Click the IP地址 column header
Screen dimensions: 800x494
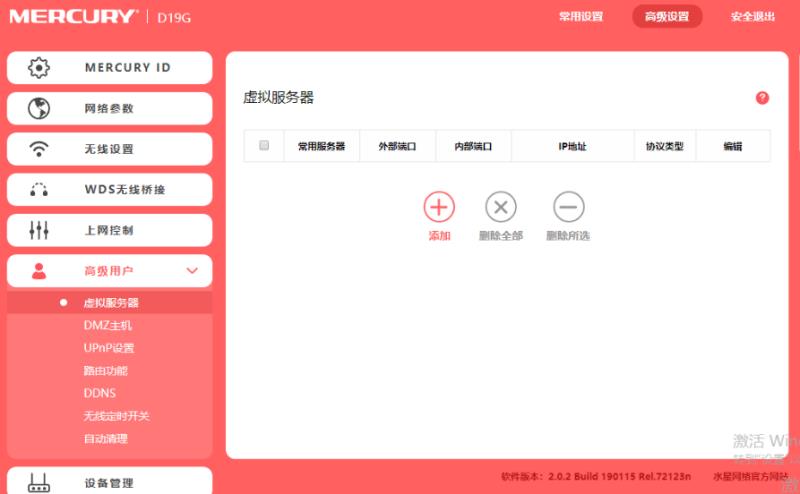point(572,146)
